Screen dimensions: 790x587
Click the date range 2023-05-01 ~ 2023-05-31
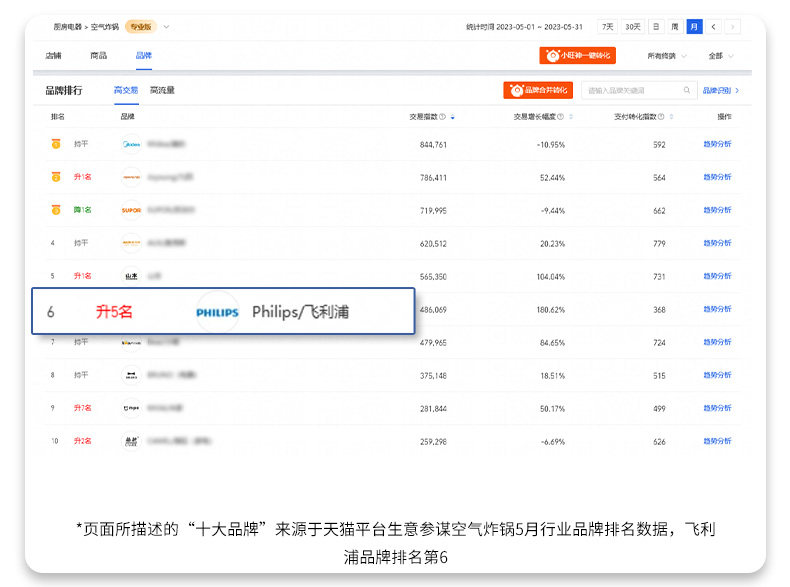tap(539, 27)
